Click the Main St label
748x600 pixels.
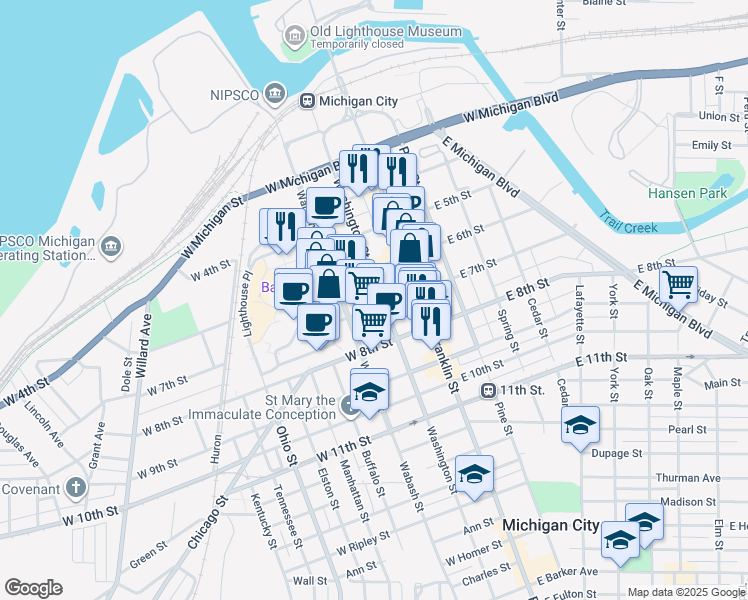pyautogui.click(x=723, y=383)
